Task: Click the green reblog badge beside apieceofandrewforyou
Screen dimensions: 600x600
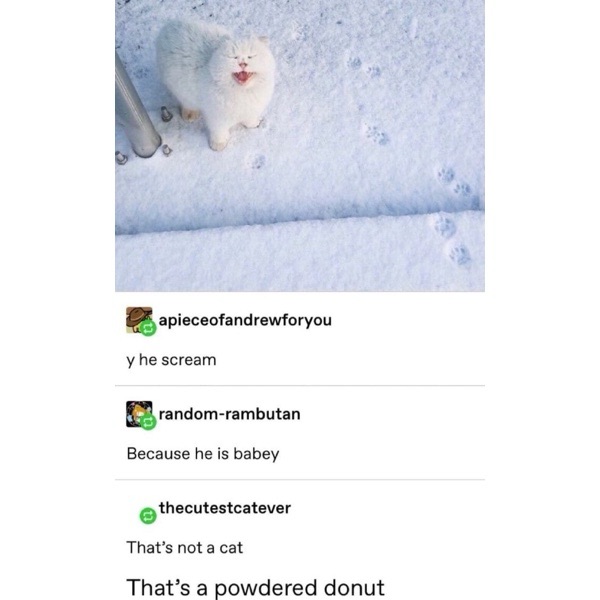Action: [148, 328]
